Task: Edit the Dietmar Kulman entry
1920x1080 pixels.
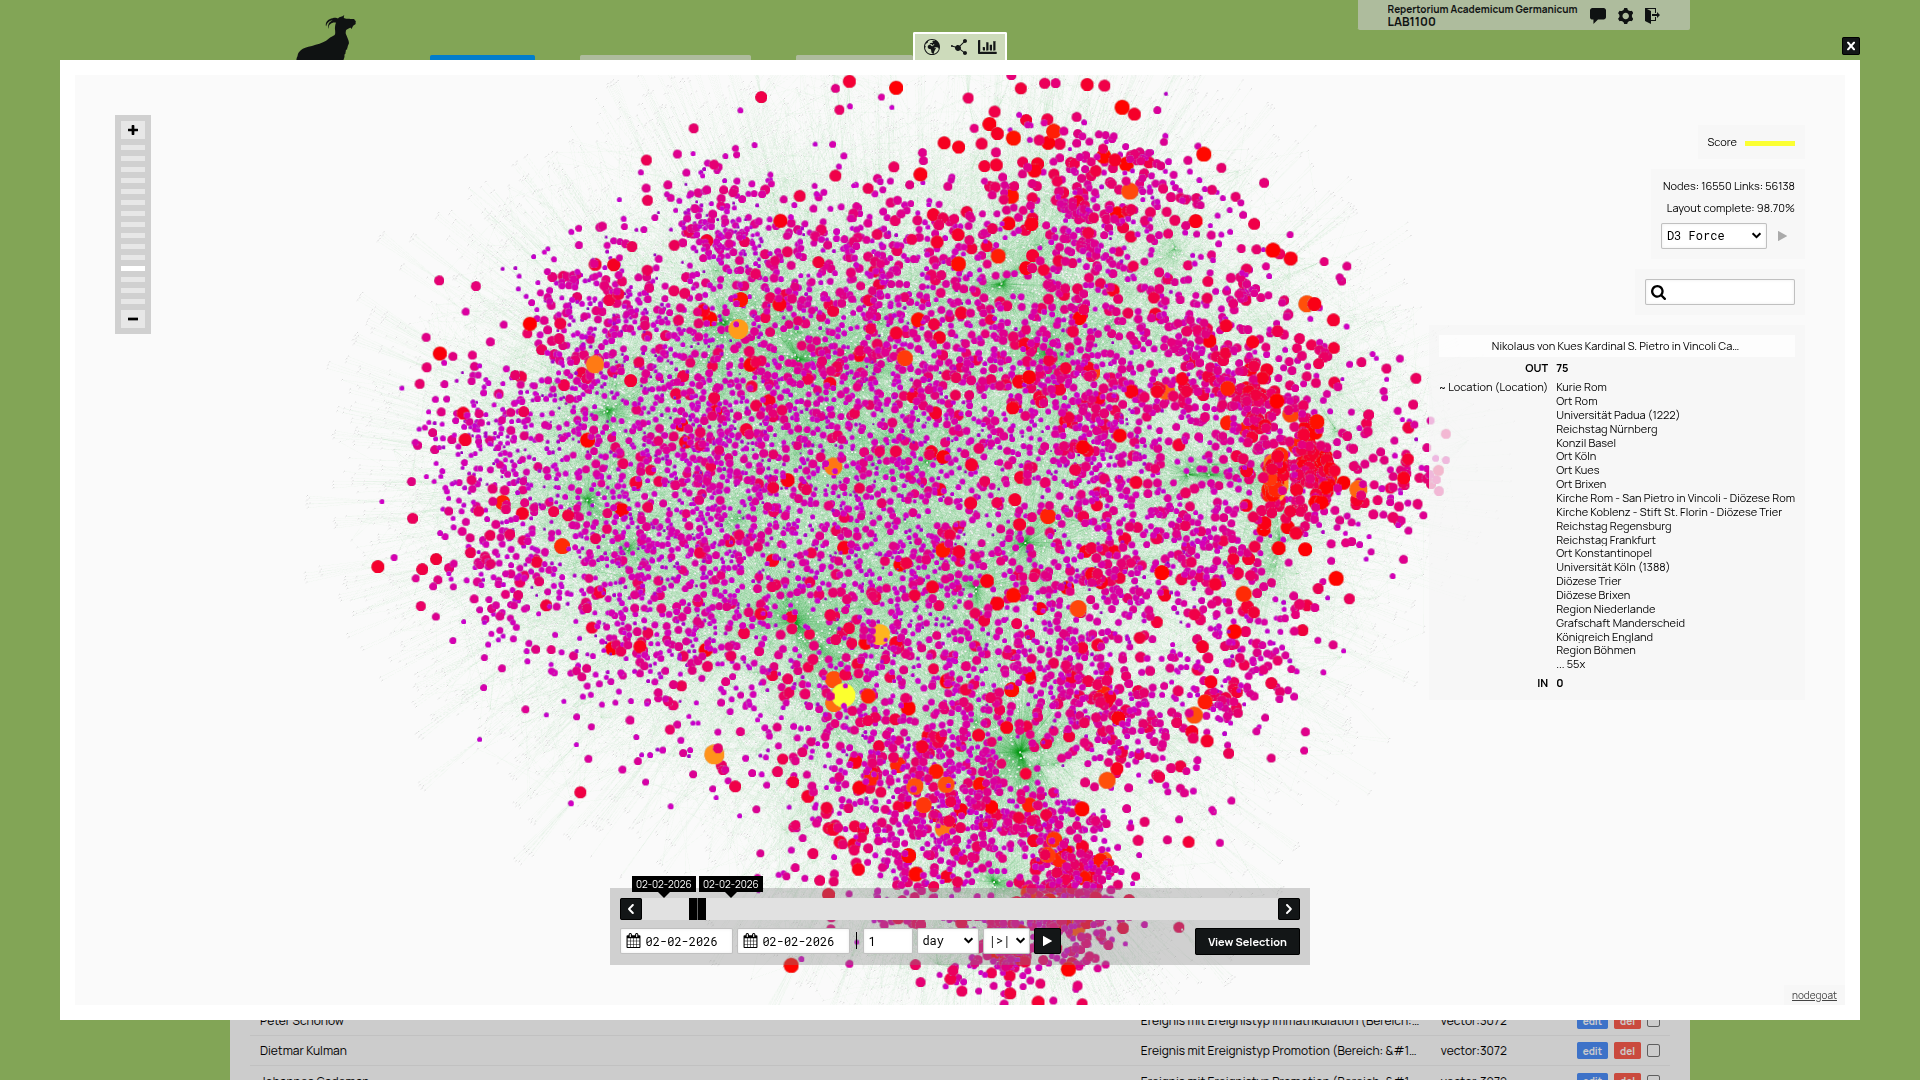Action: pos(1592,1051)
